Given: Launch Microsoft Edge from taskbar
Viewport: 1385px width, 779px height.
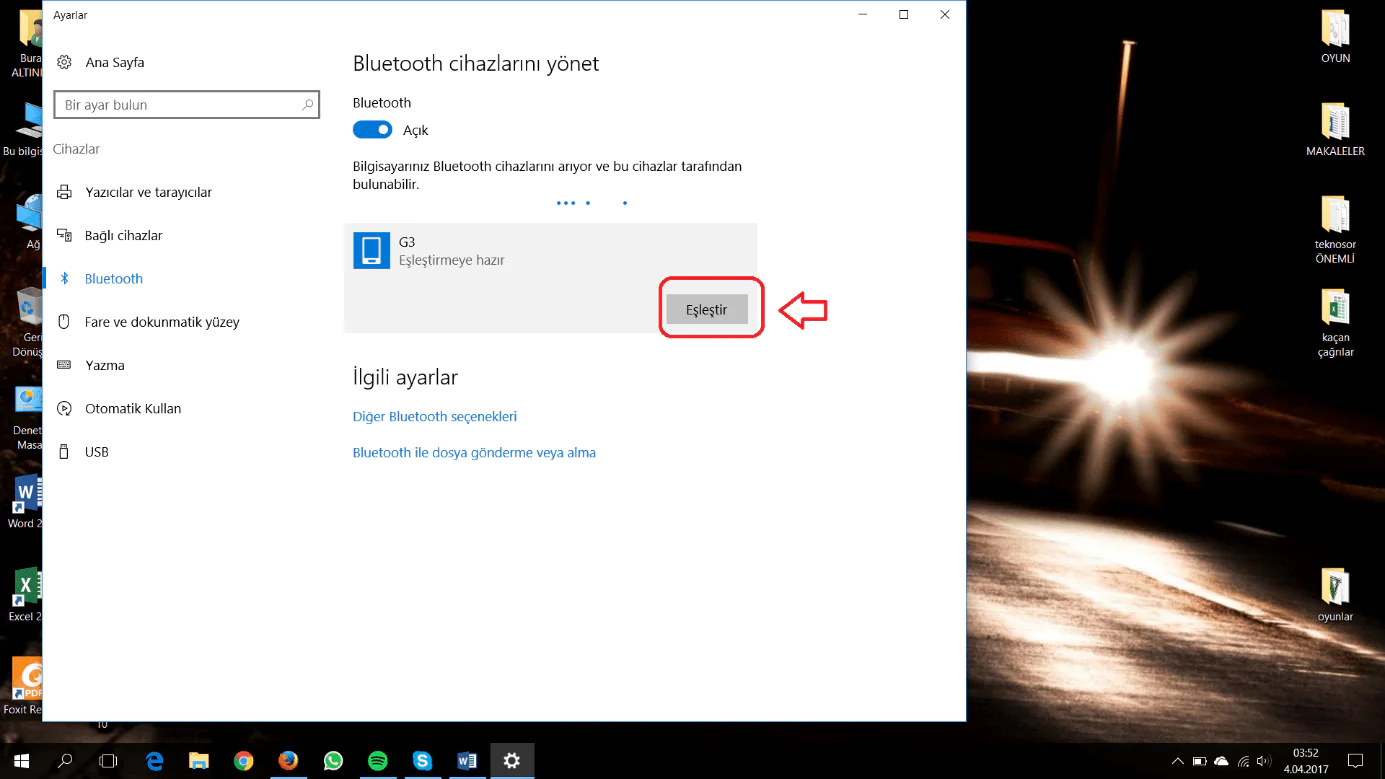Looking at the screenshot, I should click(155, 761).
